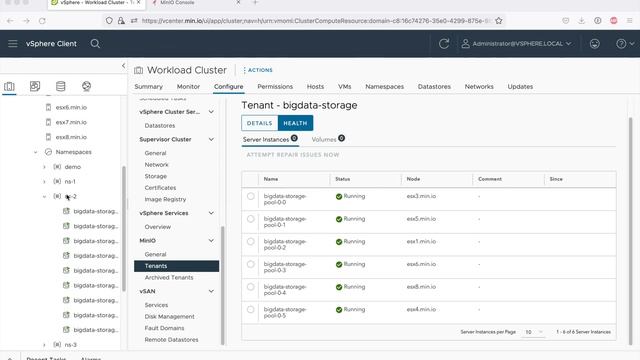Screen dimensions: 640x360
Task: Open Archived Tenants settings
Action: click(169, 278)
